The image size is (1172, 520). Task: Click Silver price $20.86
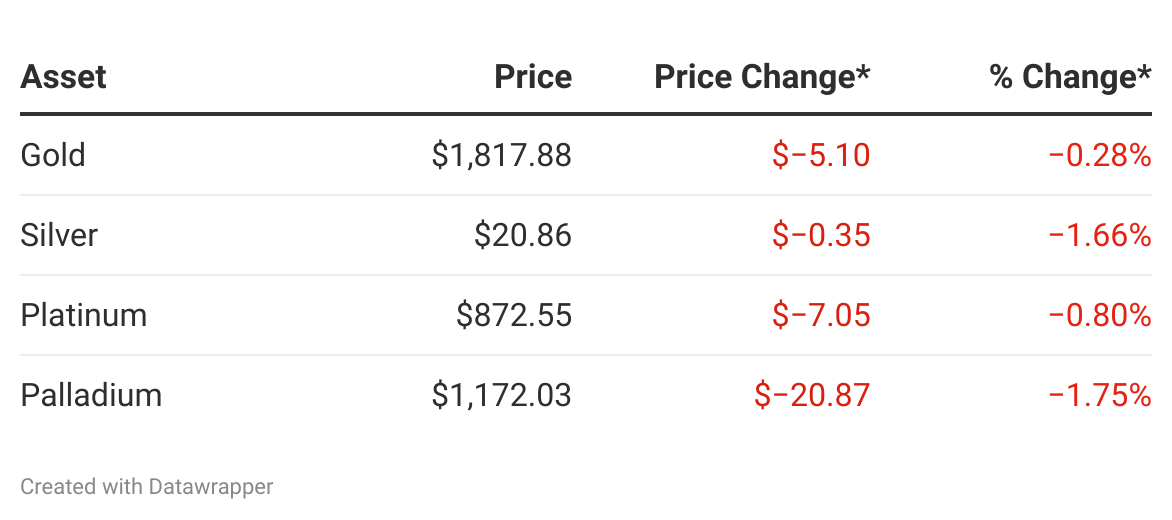(x=522, y=235)
